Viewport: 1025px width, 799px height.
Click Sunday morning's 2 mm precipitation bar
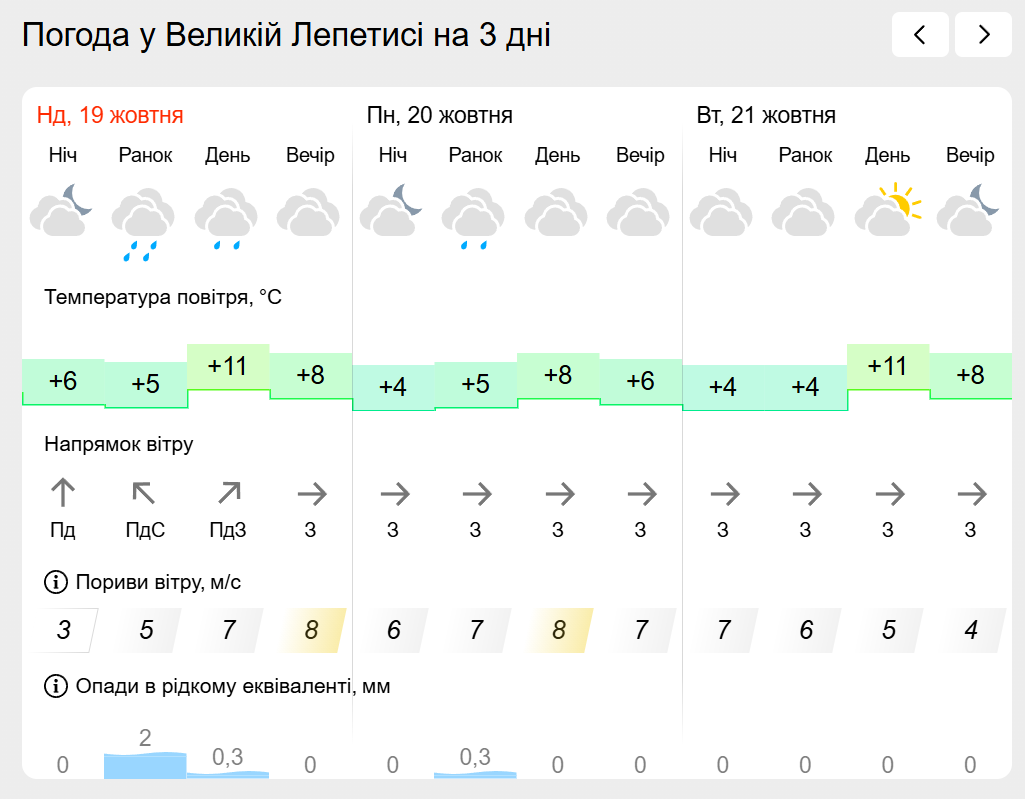(x=145, y=764)
